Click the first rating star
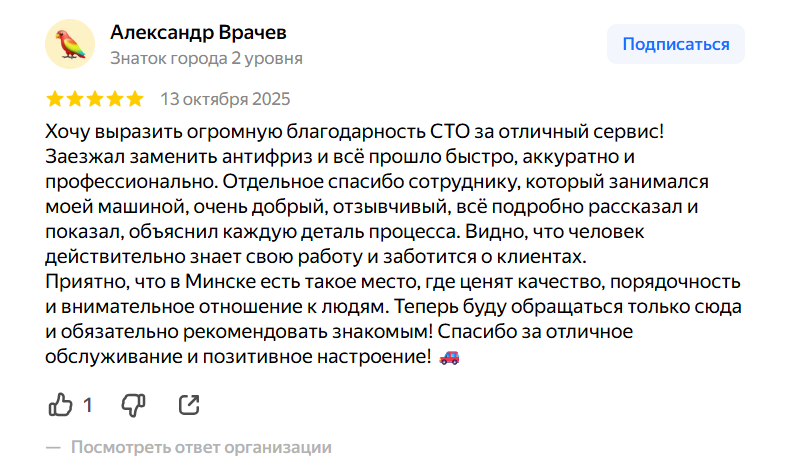The image size is (806, 472). pos(55,99)
